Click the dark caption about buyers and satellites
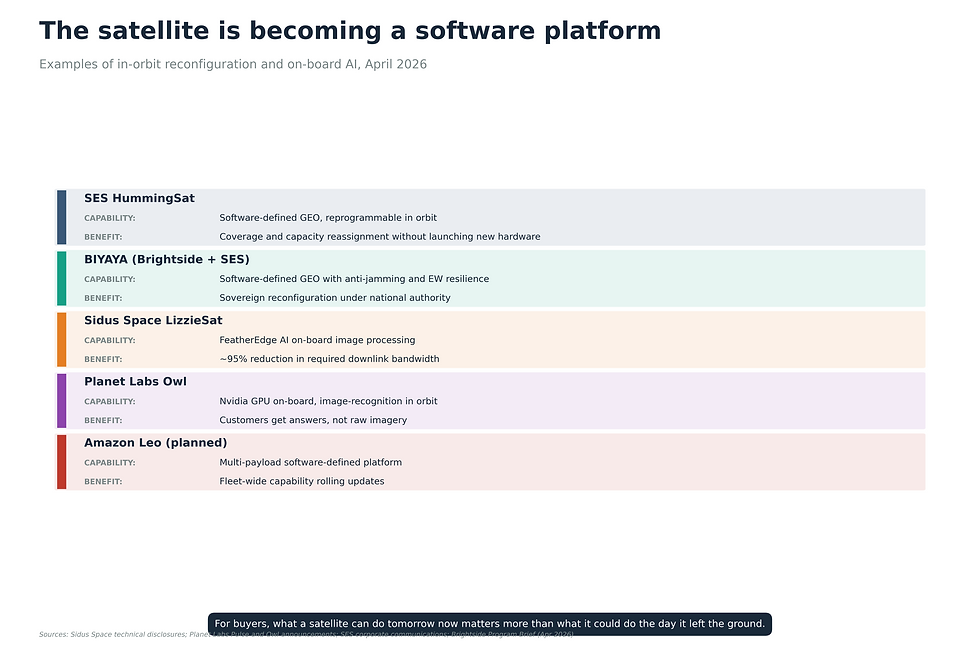This screenshot has width=980, height=653. 490,624
